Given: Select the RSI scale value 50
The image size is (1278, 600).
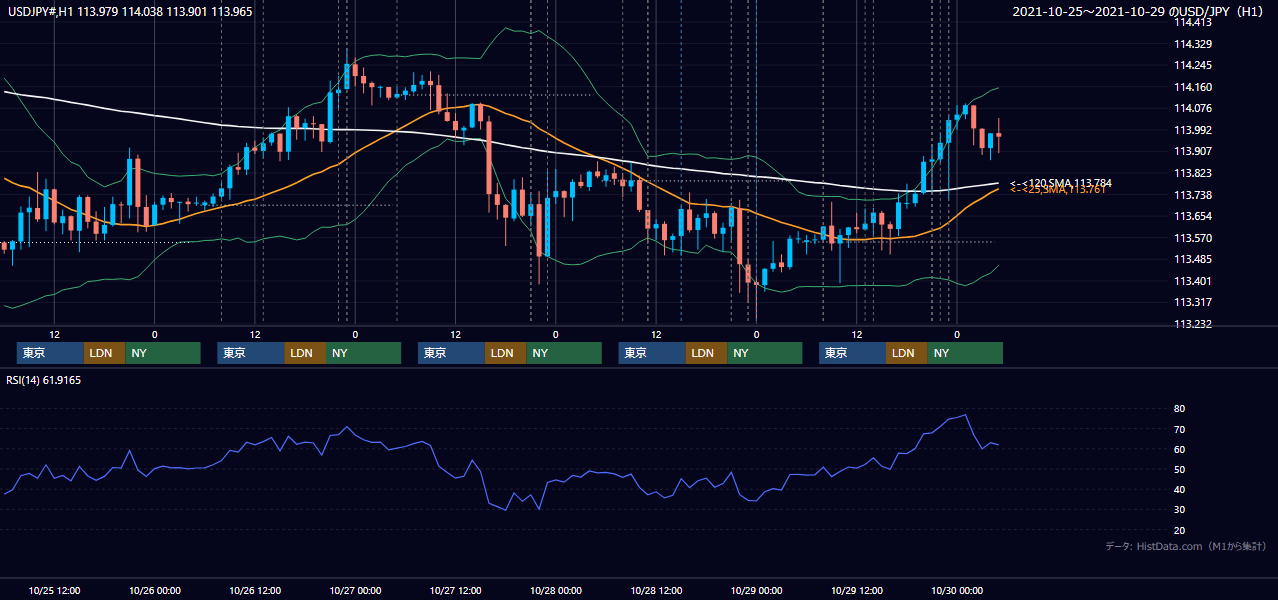Looking at the screenshot, I should pos(1180,469).
